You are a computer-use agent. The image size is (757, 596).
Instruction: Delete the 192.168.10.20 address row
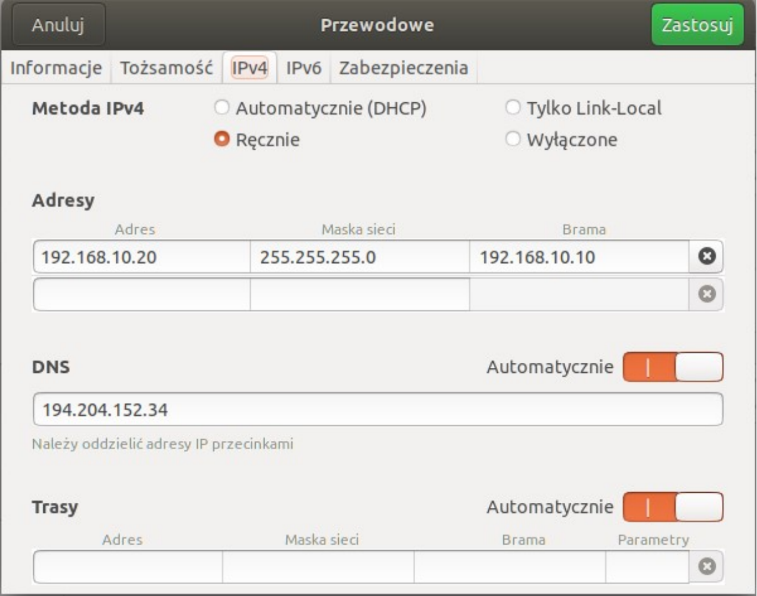pos(706,257)
